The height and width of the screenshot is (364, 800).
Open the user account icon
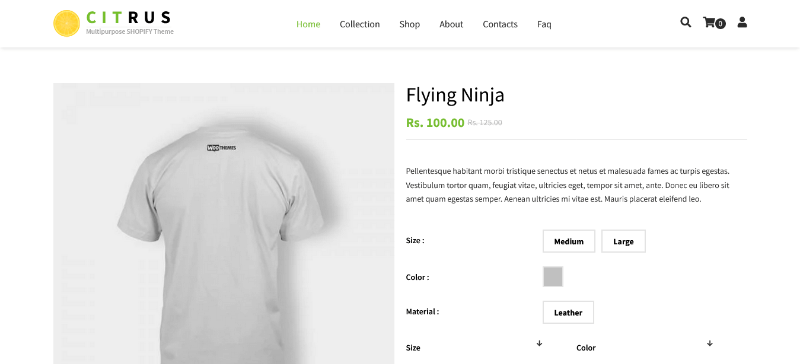point(742,22)
